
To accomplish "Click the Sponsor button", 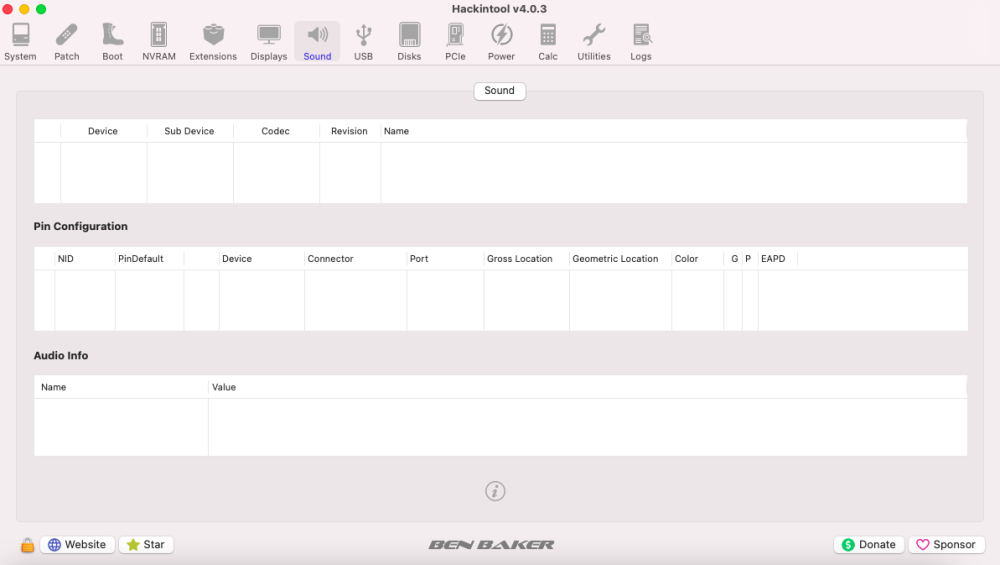I will [946, 545].
